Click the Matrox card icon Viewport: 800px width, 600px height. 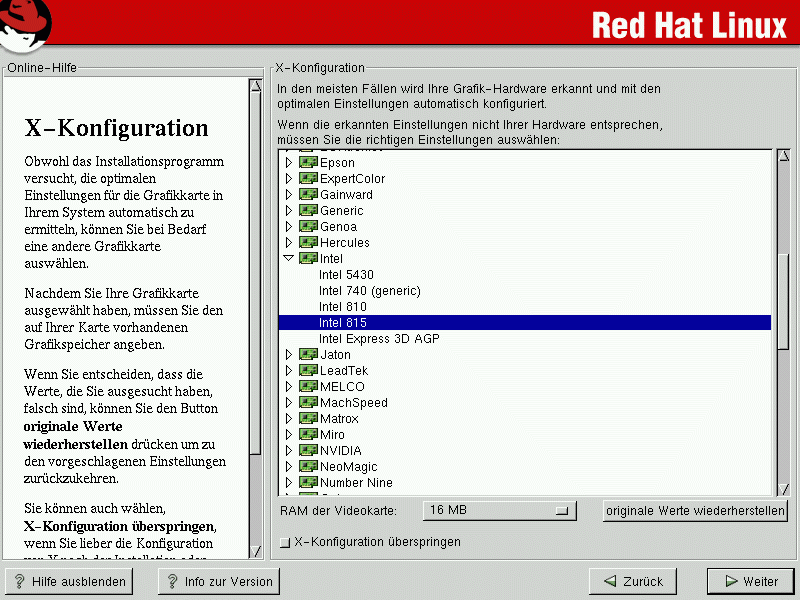308,419
